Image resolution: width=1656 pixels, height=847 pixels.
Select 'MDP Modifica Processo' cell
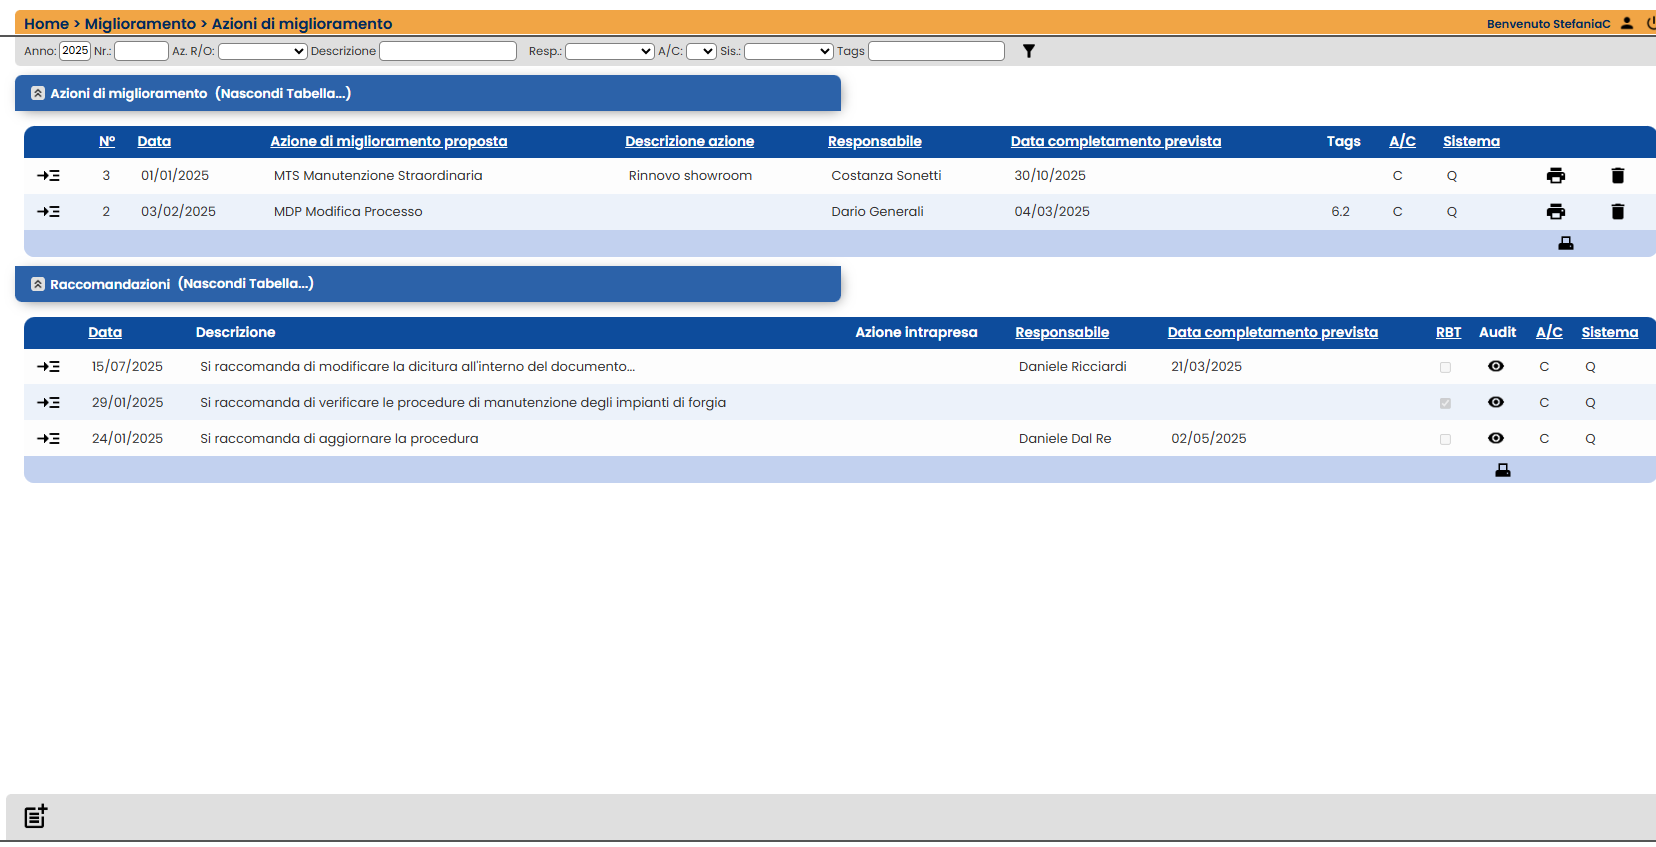(348, 212)
